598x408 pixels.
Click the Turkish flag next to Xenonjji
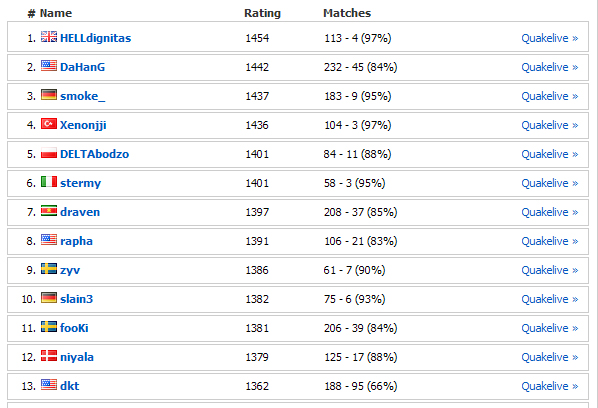tap(49, 124)
